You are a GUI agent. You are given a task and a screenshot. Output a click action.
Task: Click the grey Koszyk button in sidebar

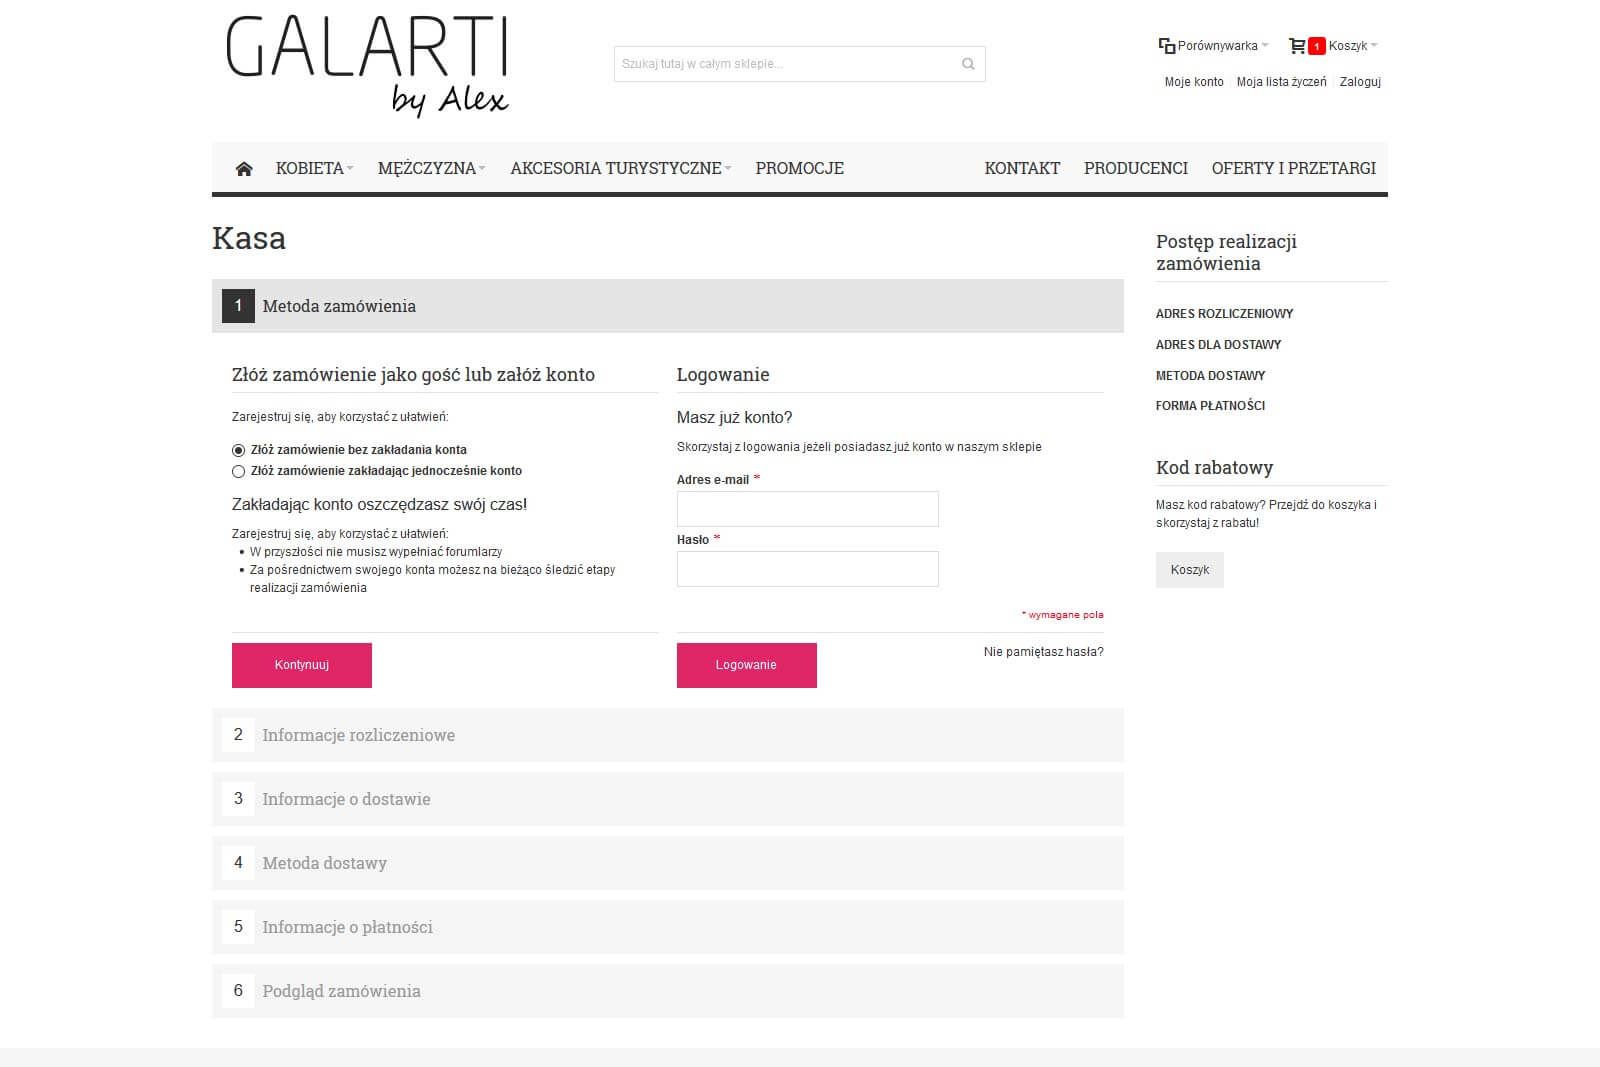1189,570
